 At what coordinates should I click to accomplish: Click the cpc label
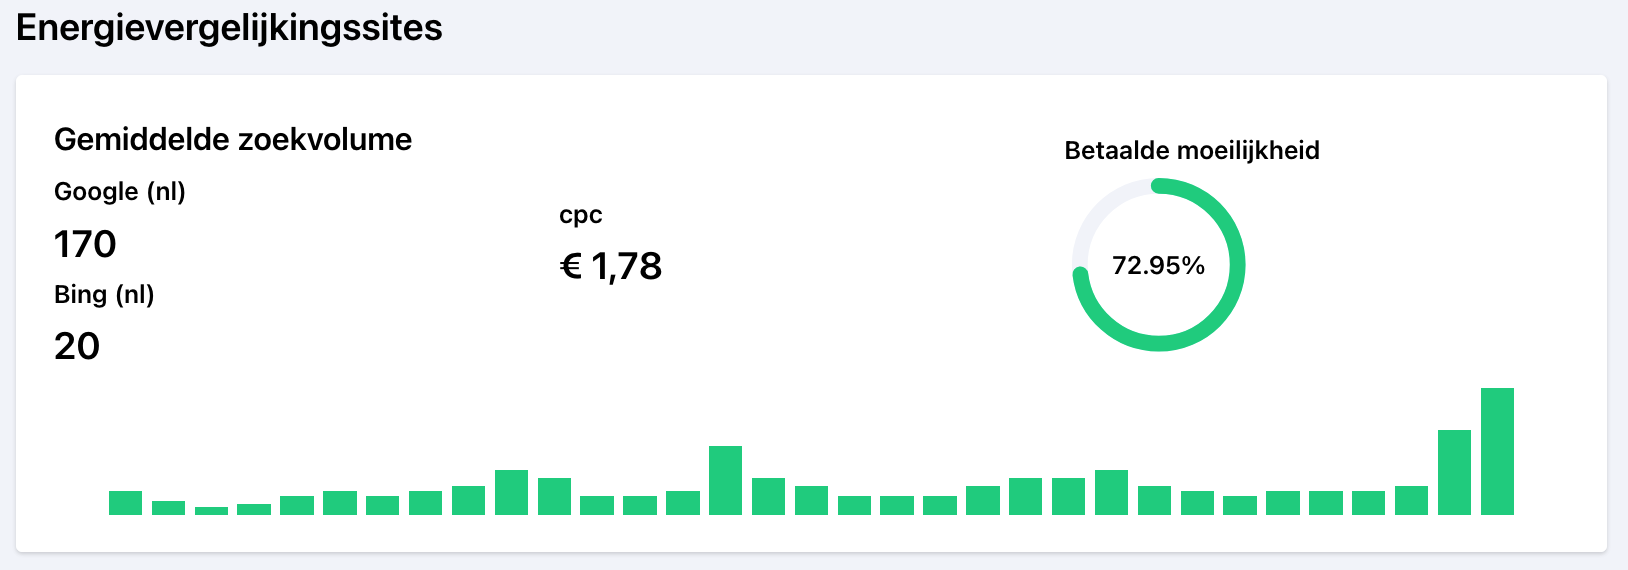coord(580,215)
